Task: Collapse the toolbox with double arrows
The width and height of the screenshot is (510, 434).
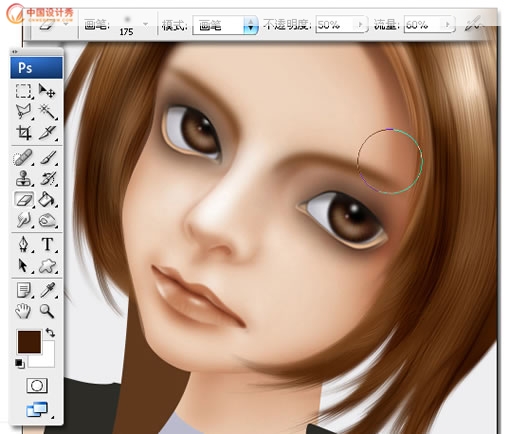Action: (14, 52)
